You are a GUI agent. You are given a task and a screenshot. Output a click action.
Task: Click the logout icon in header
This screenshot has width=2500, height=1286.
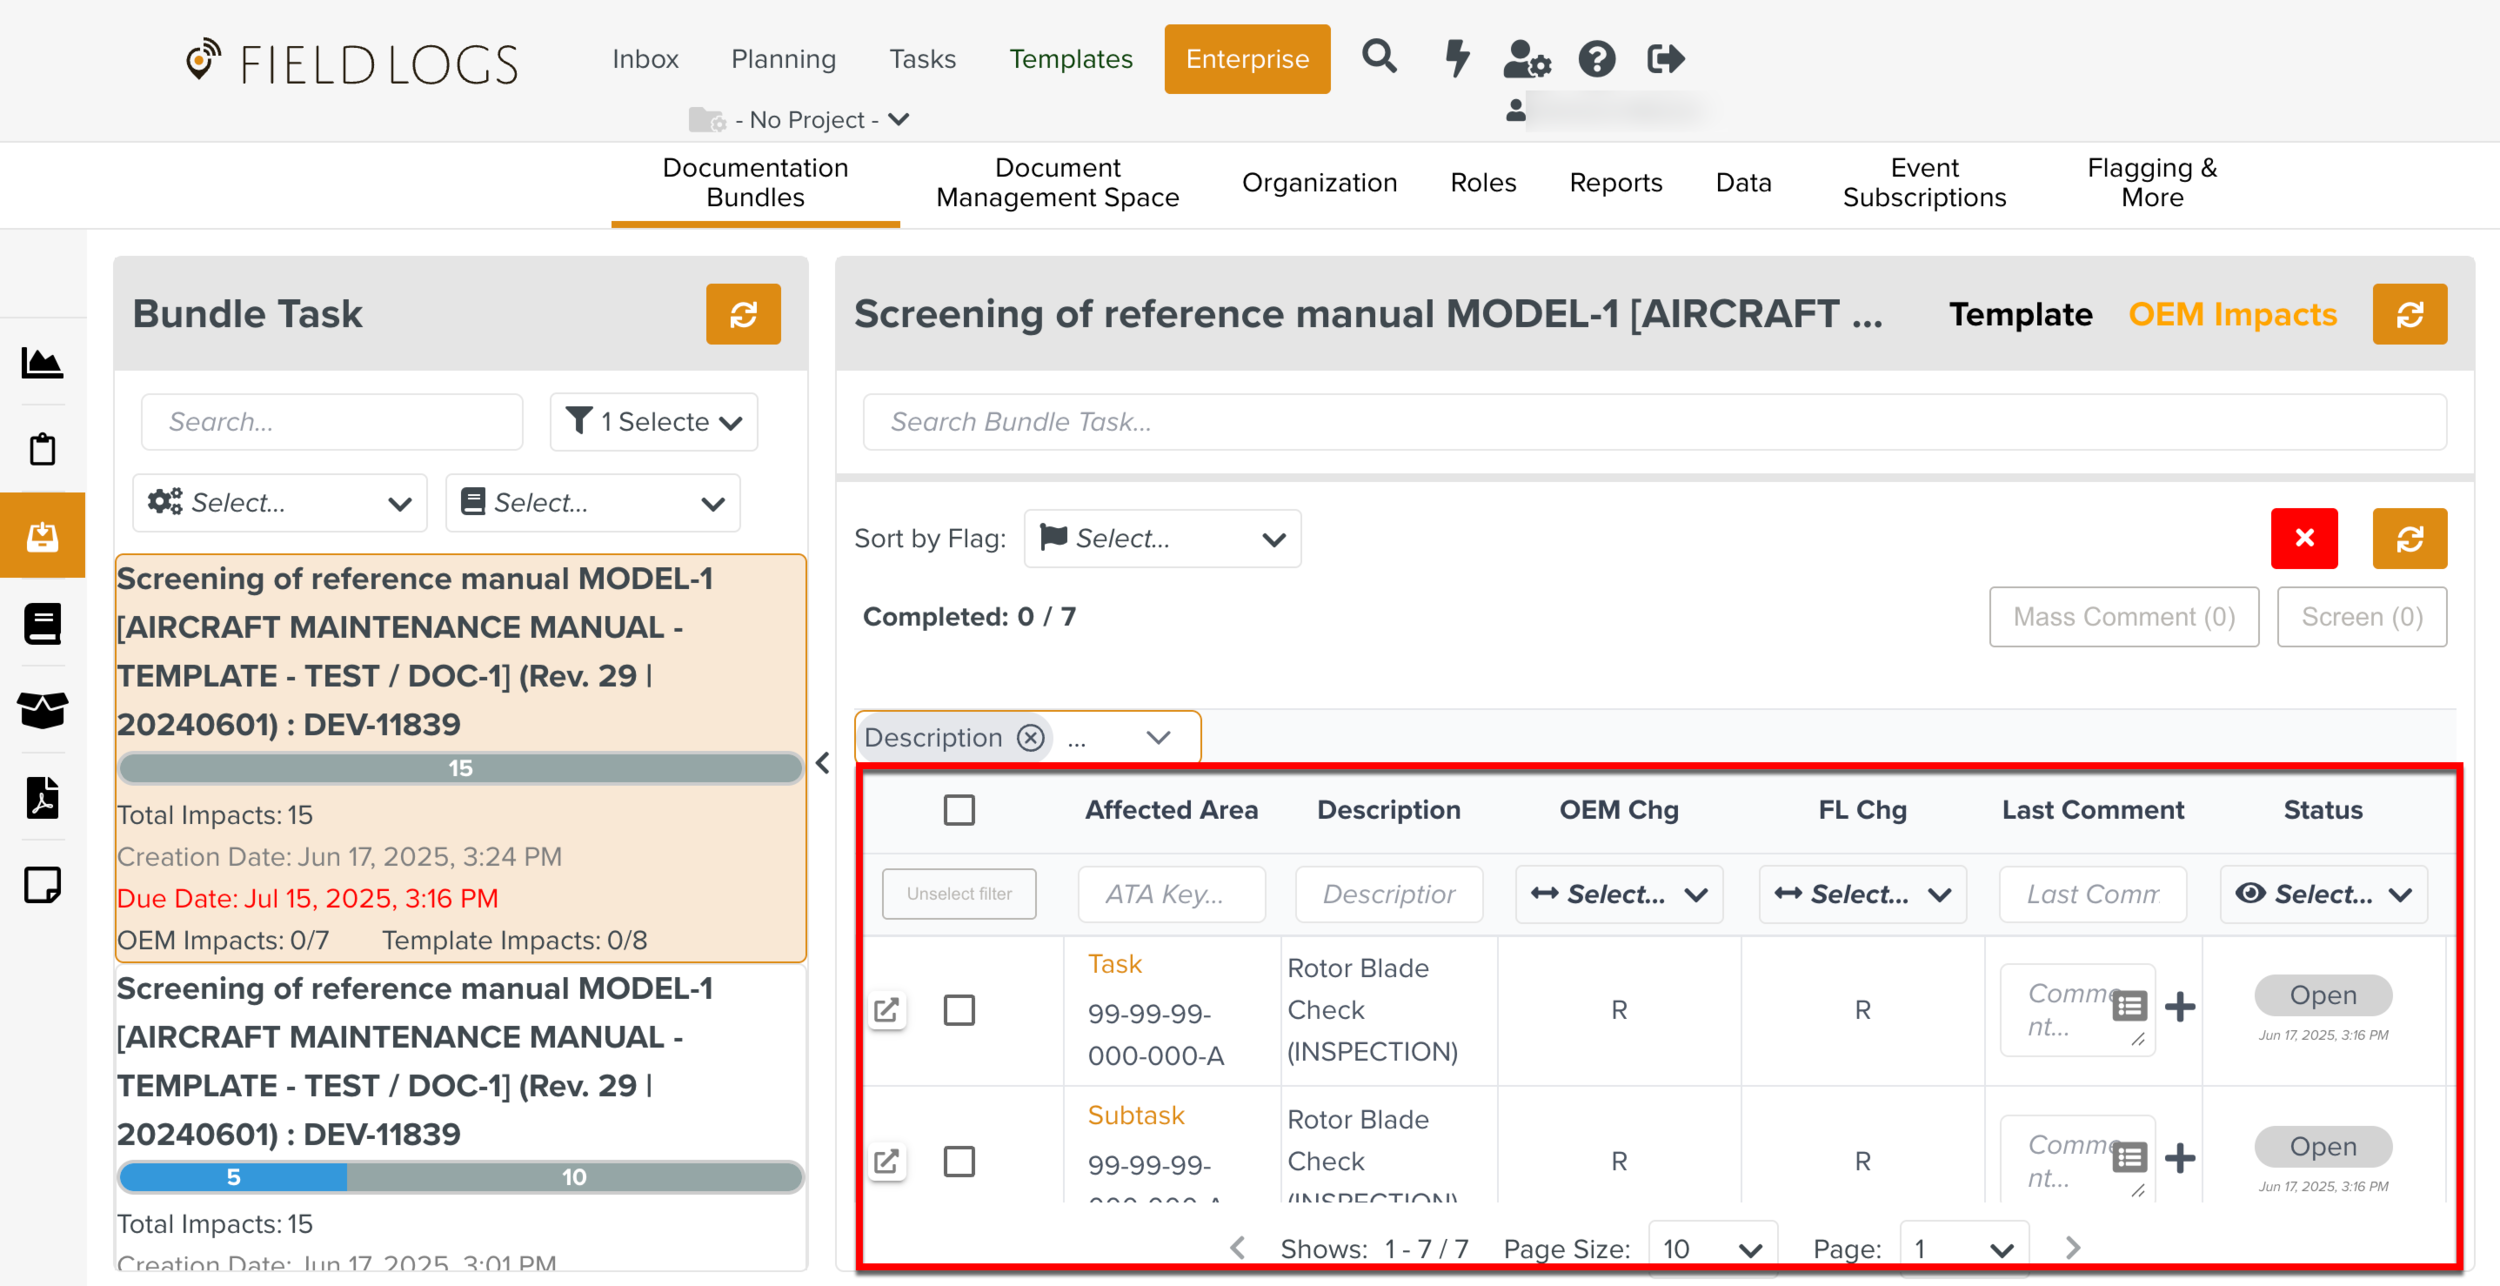[1665, 59]
